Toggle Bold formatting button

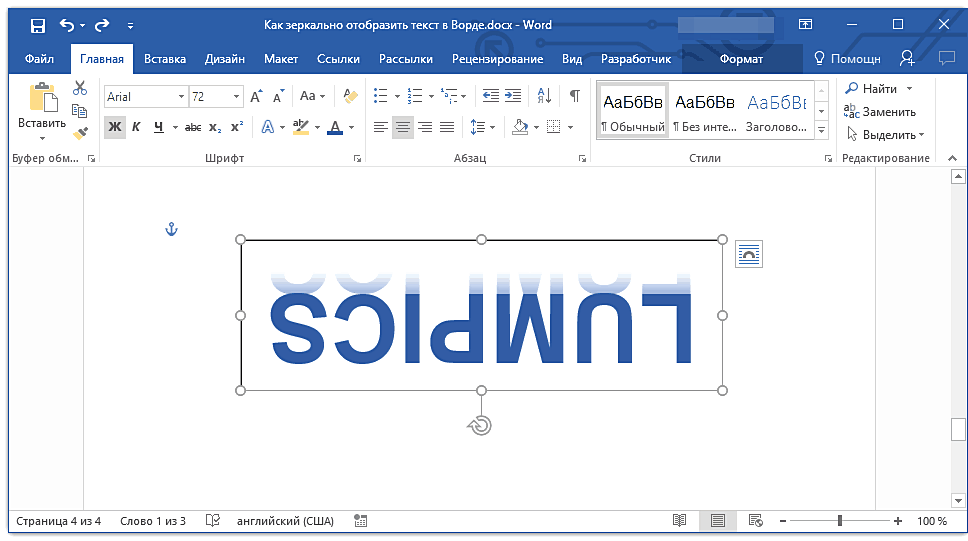tap(114, 127)
